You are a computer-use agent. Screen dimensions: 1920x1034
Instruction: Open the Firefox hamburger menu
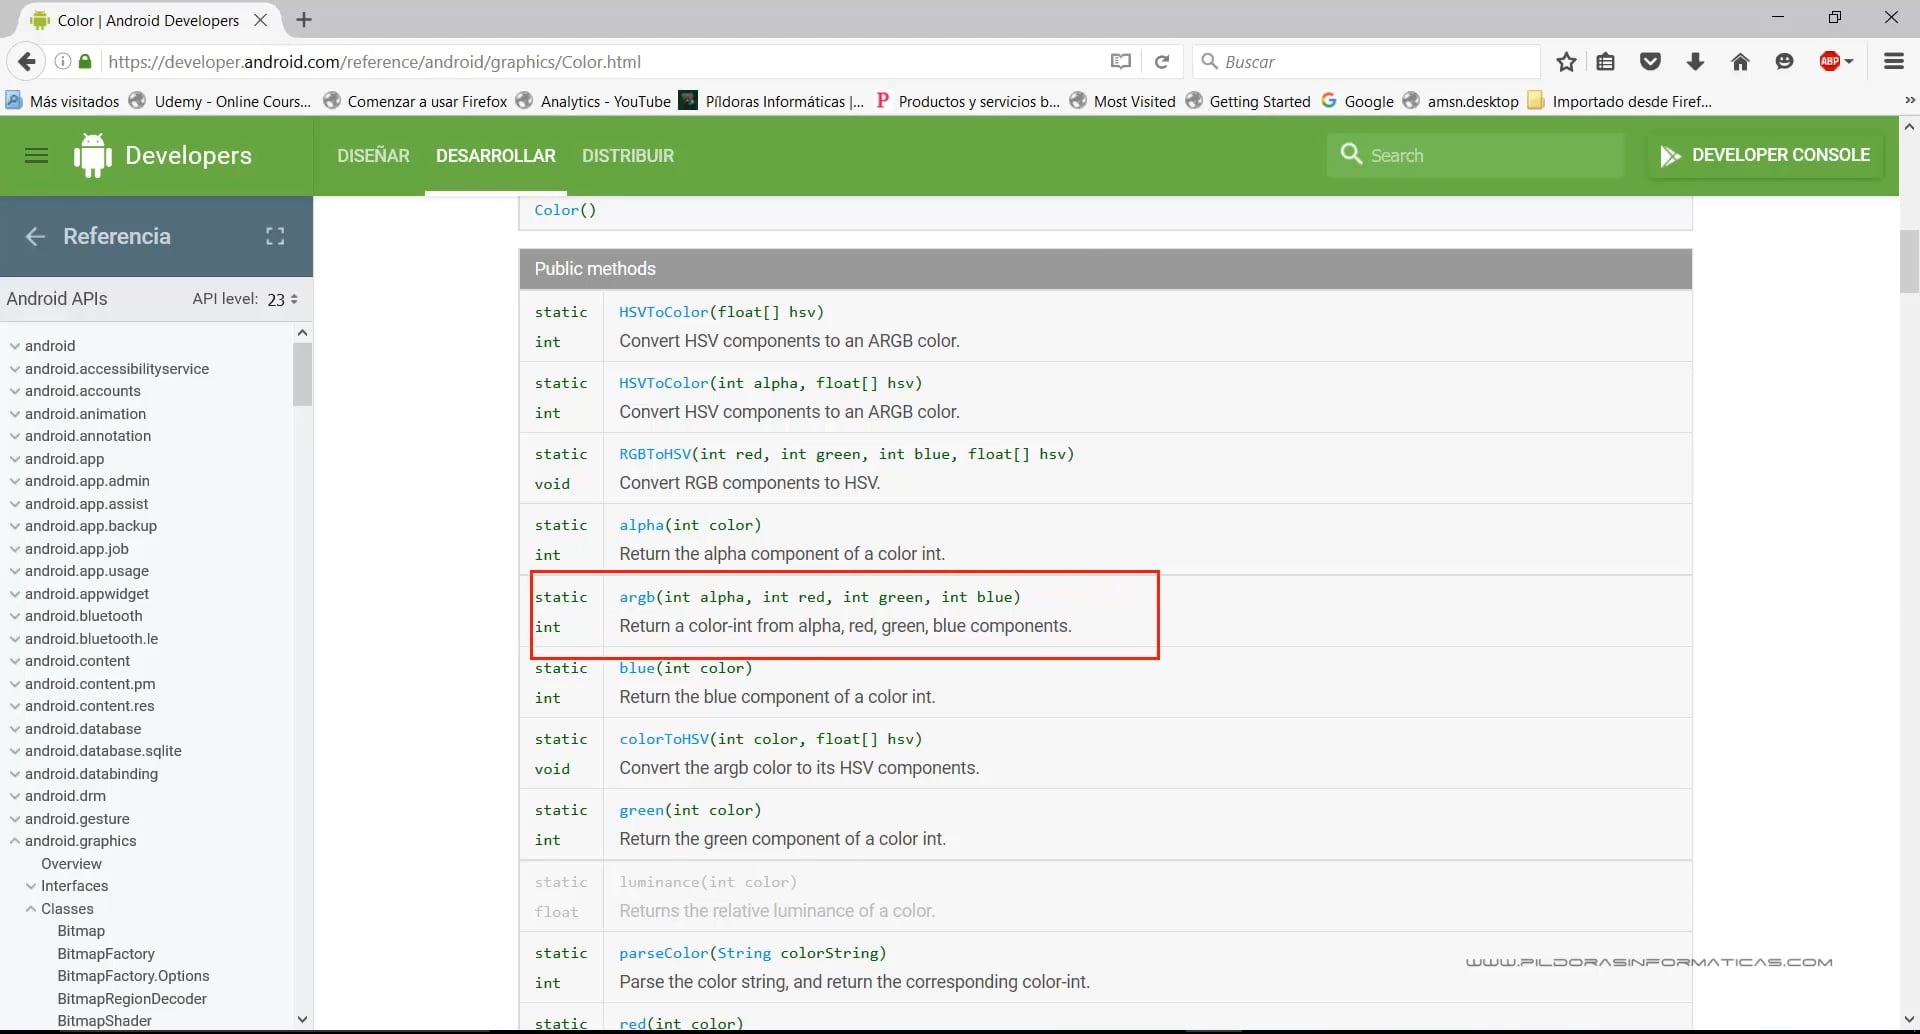click(x=1893, y=62)
